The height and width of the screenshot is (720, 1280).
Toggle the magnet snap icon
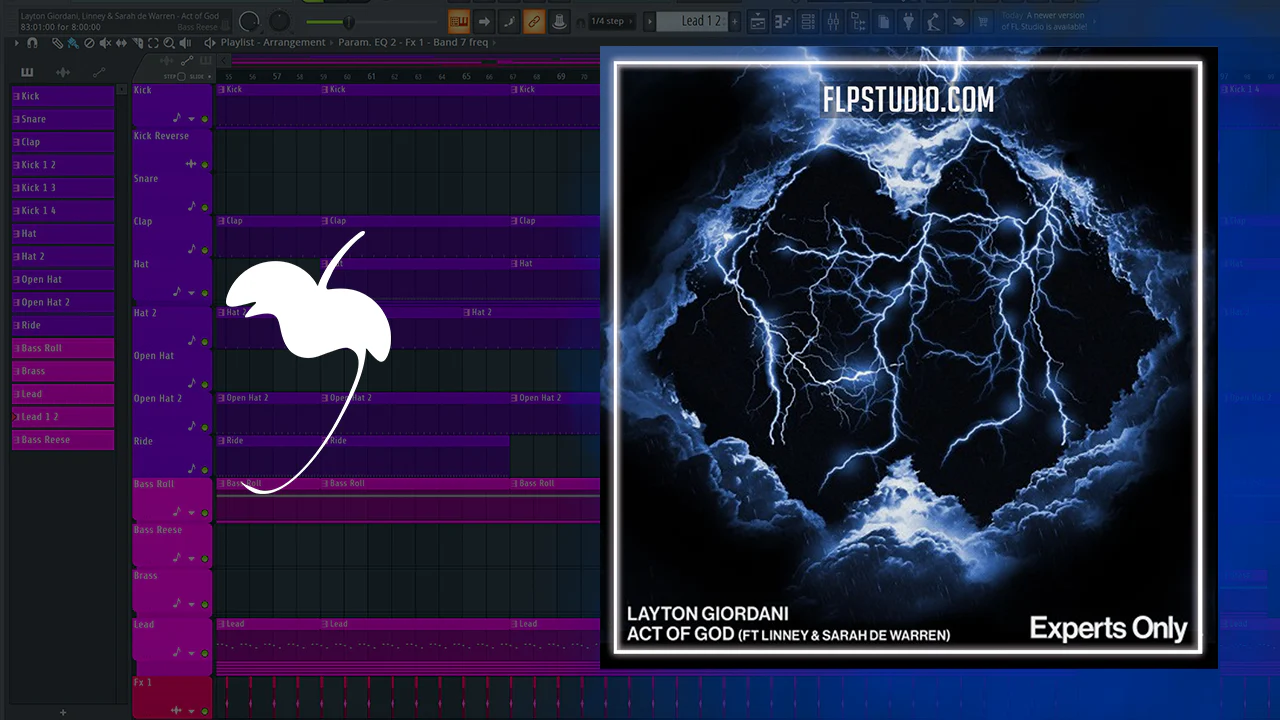(x=32, y=43)
